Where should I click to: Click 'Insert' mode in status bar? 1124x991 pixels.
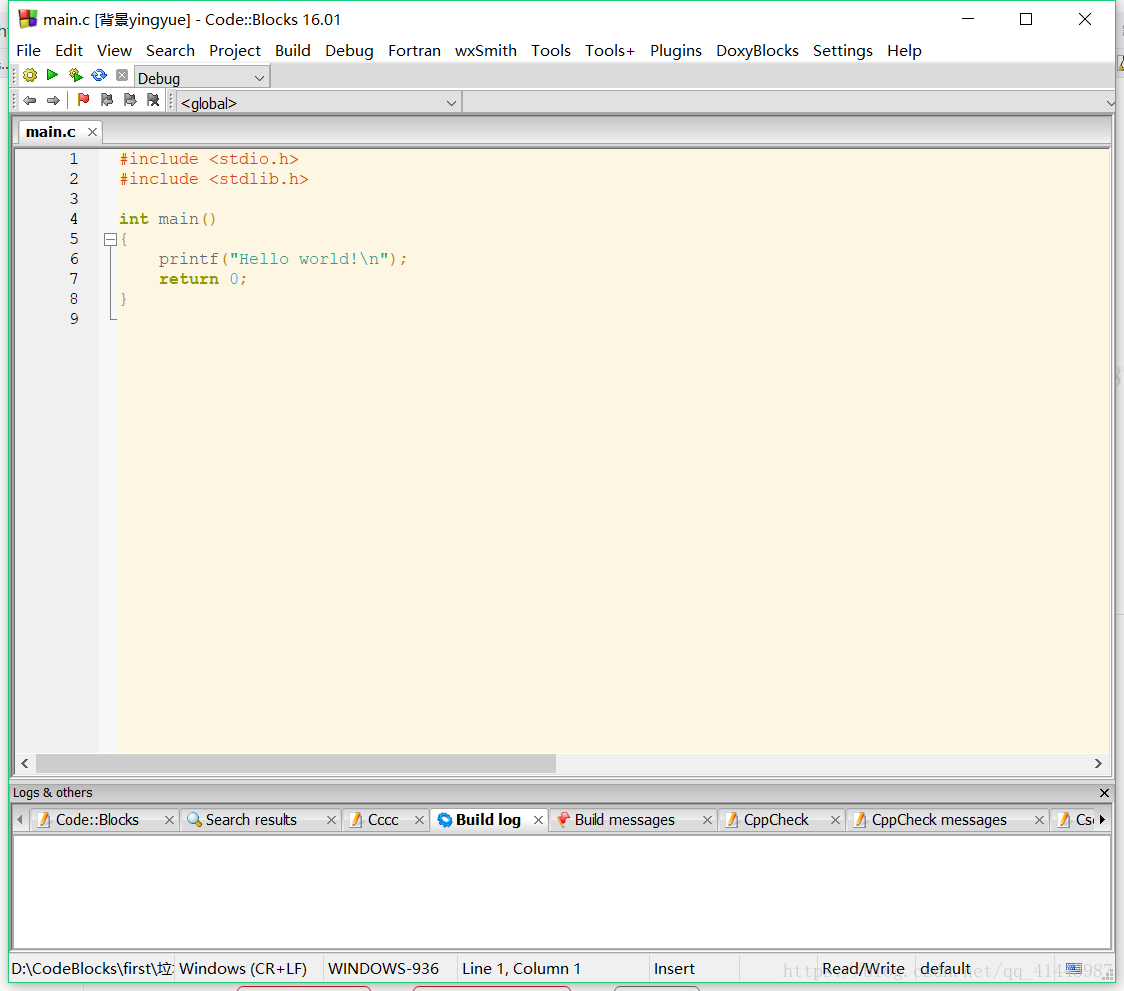[x=674, y=969]
